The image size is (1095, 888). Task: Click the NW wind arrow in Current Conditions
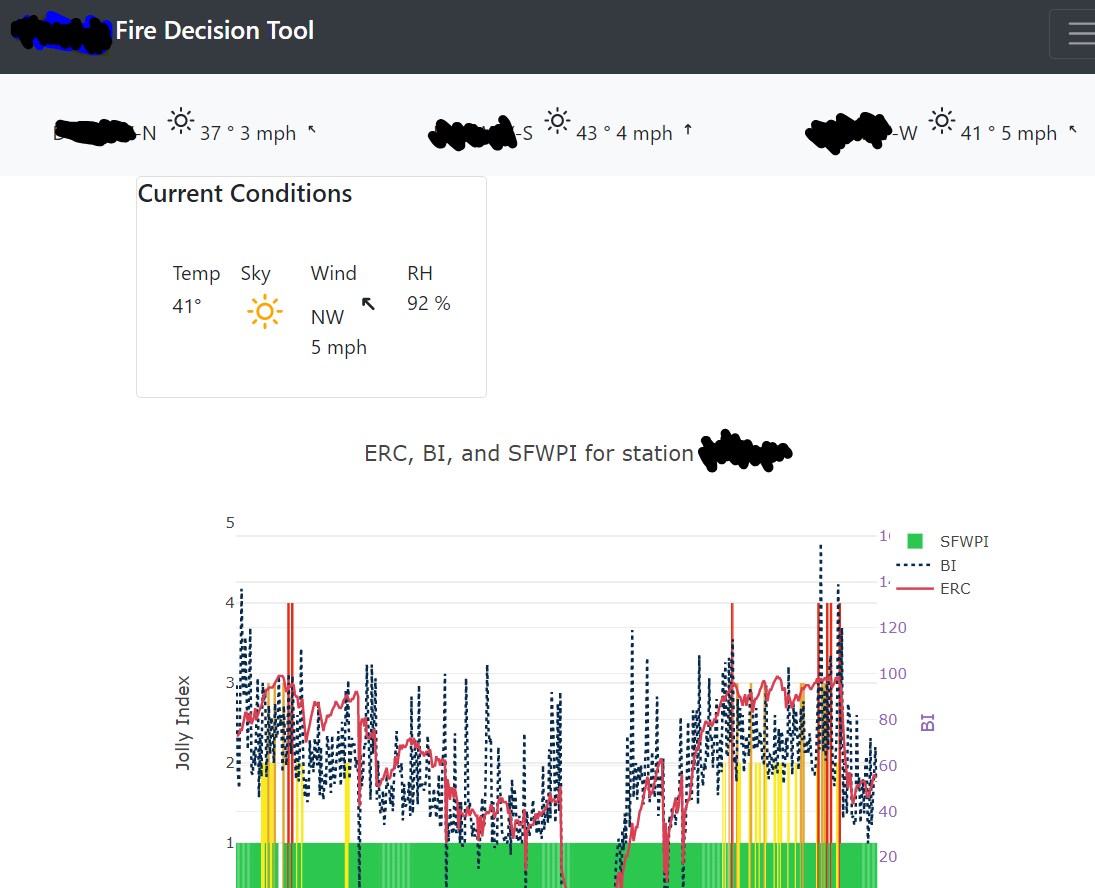click(x=369, y=303)
